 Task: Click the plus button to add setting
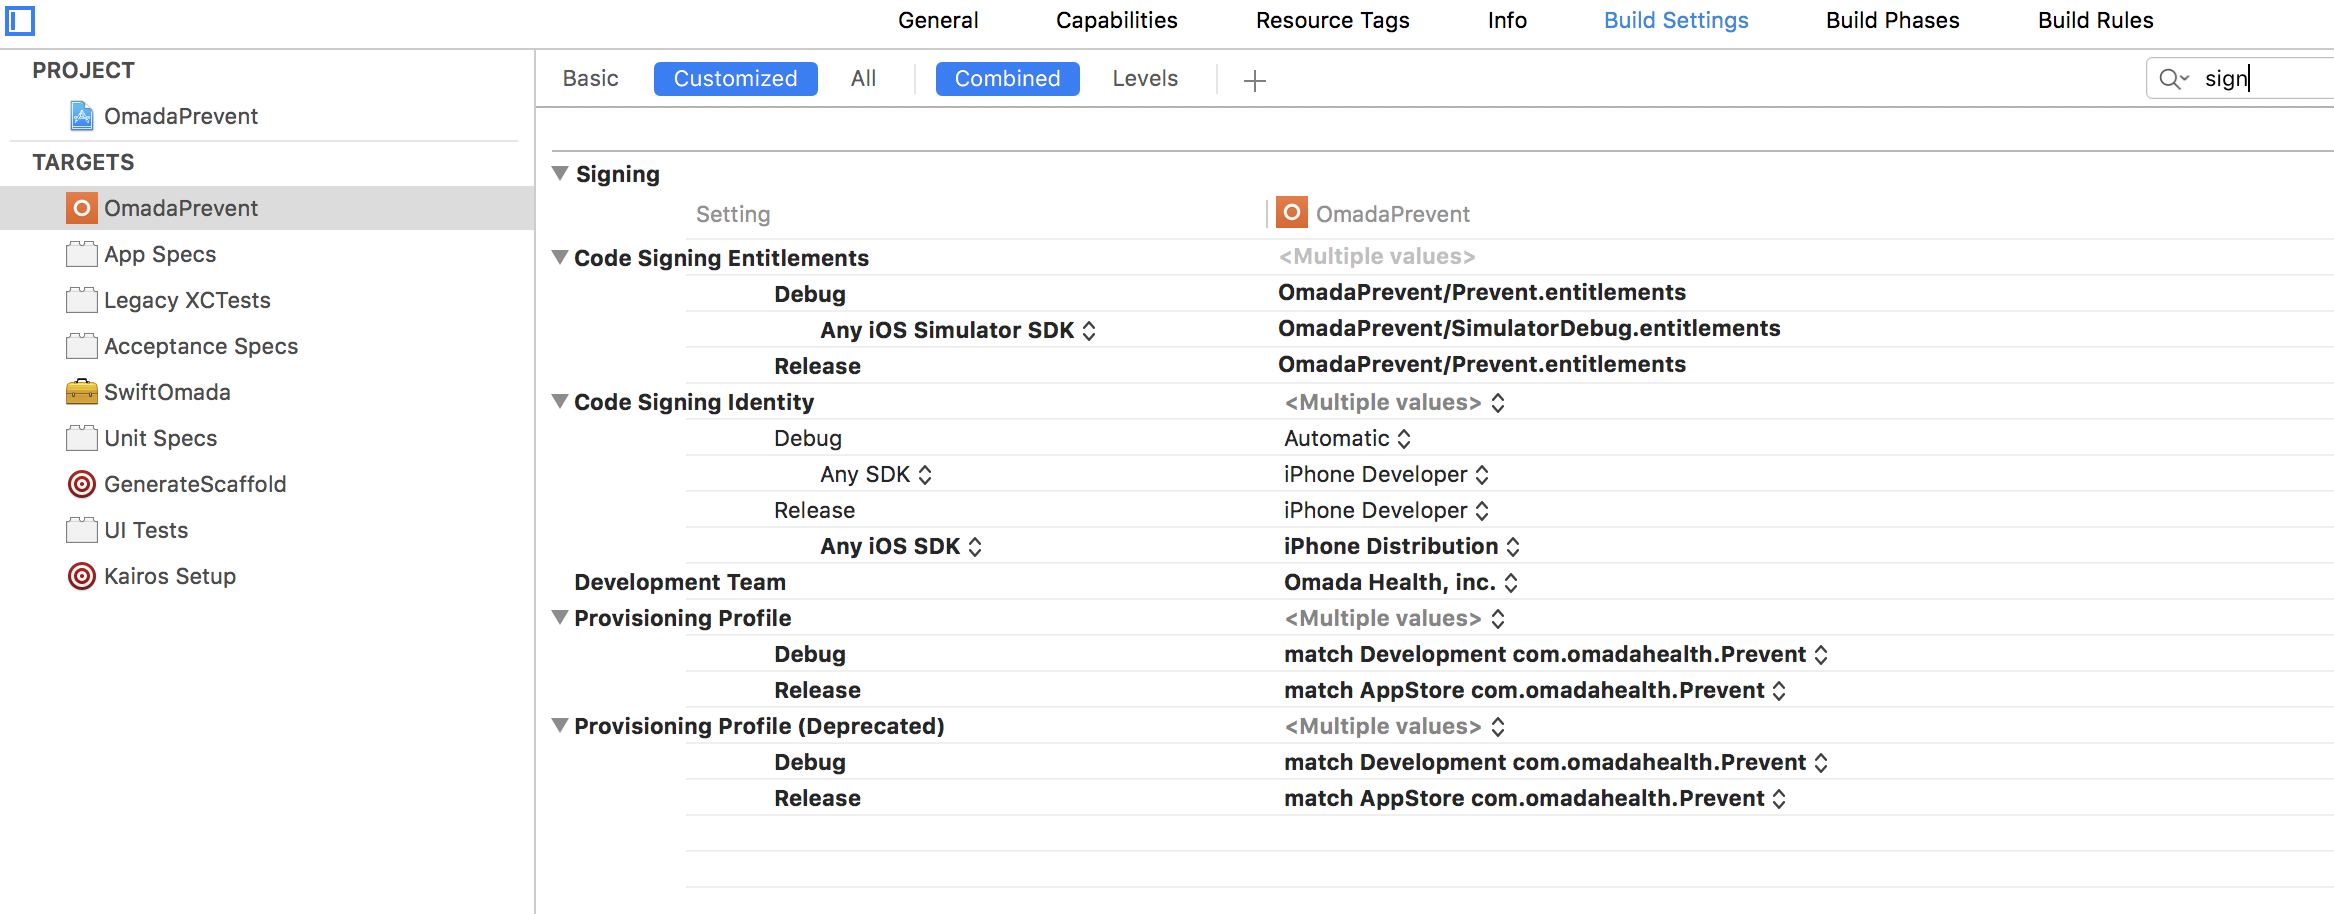(1254, 78)
